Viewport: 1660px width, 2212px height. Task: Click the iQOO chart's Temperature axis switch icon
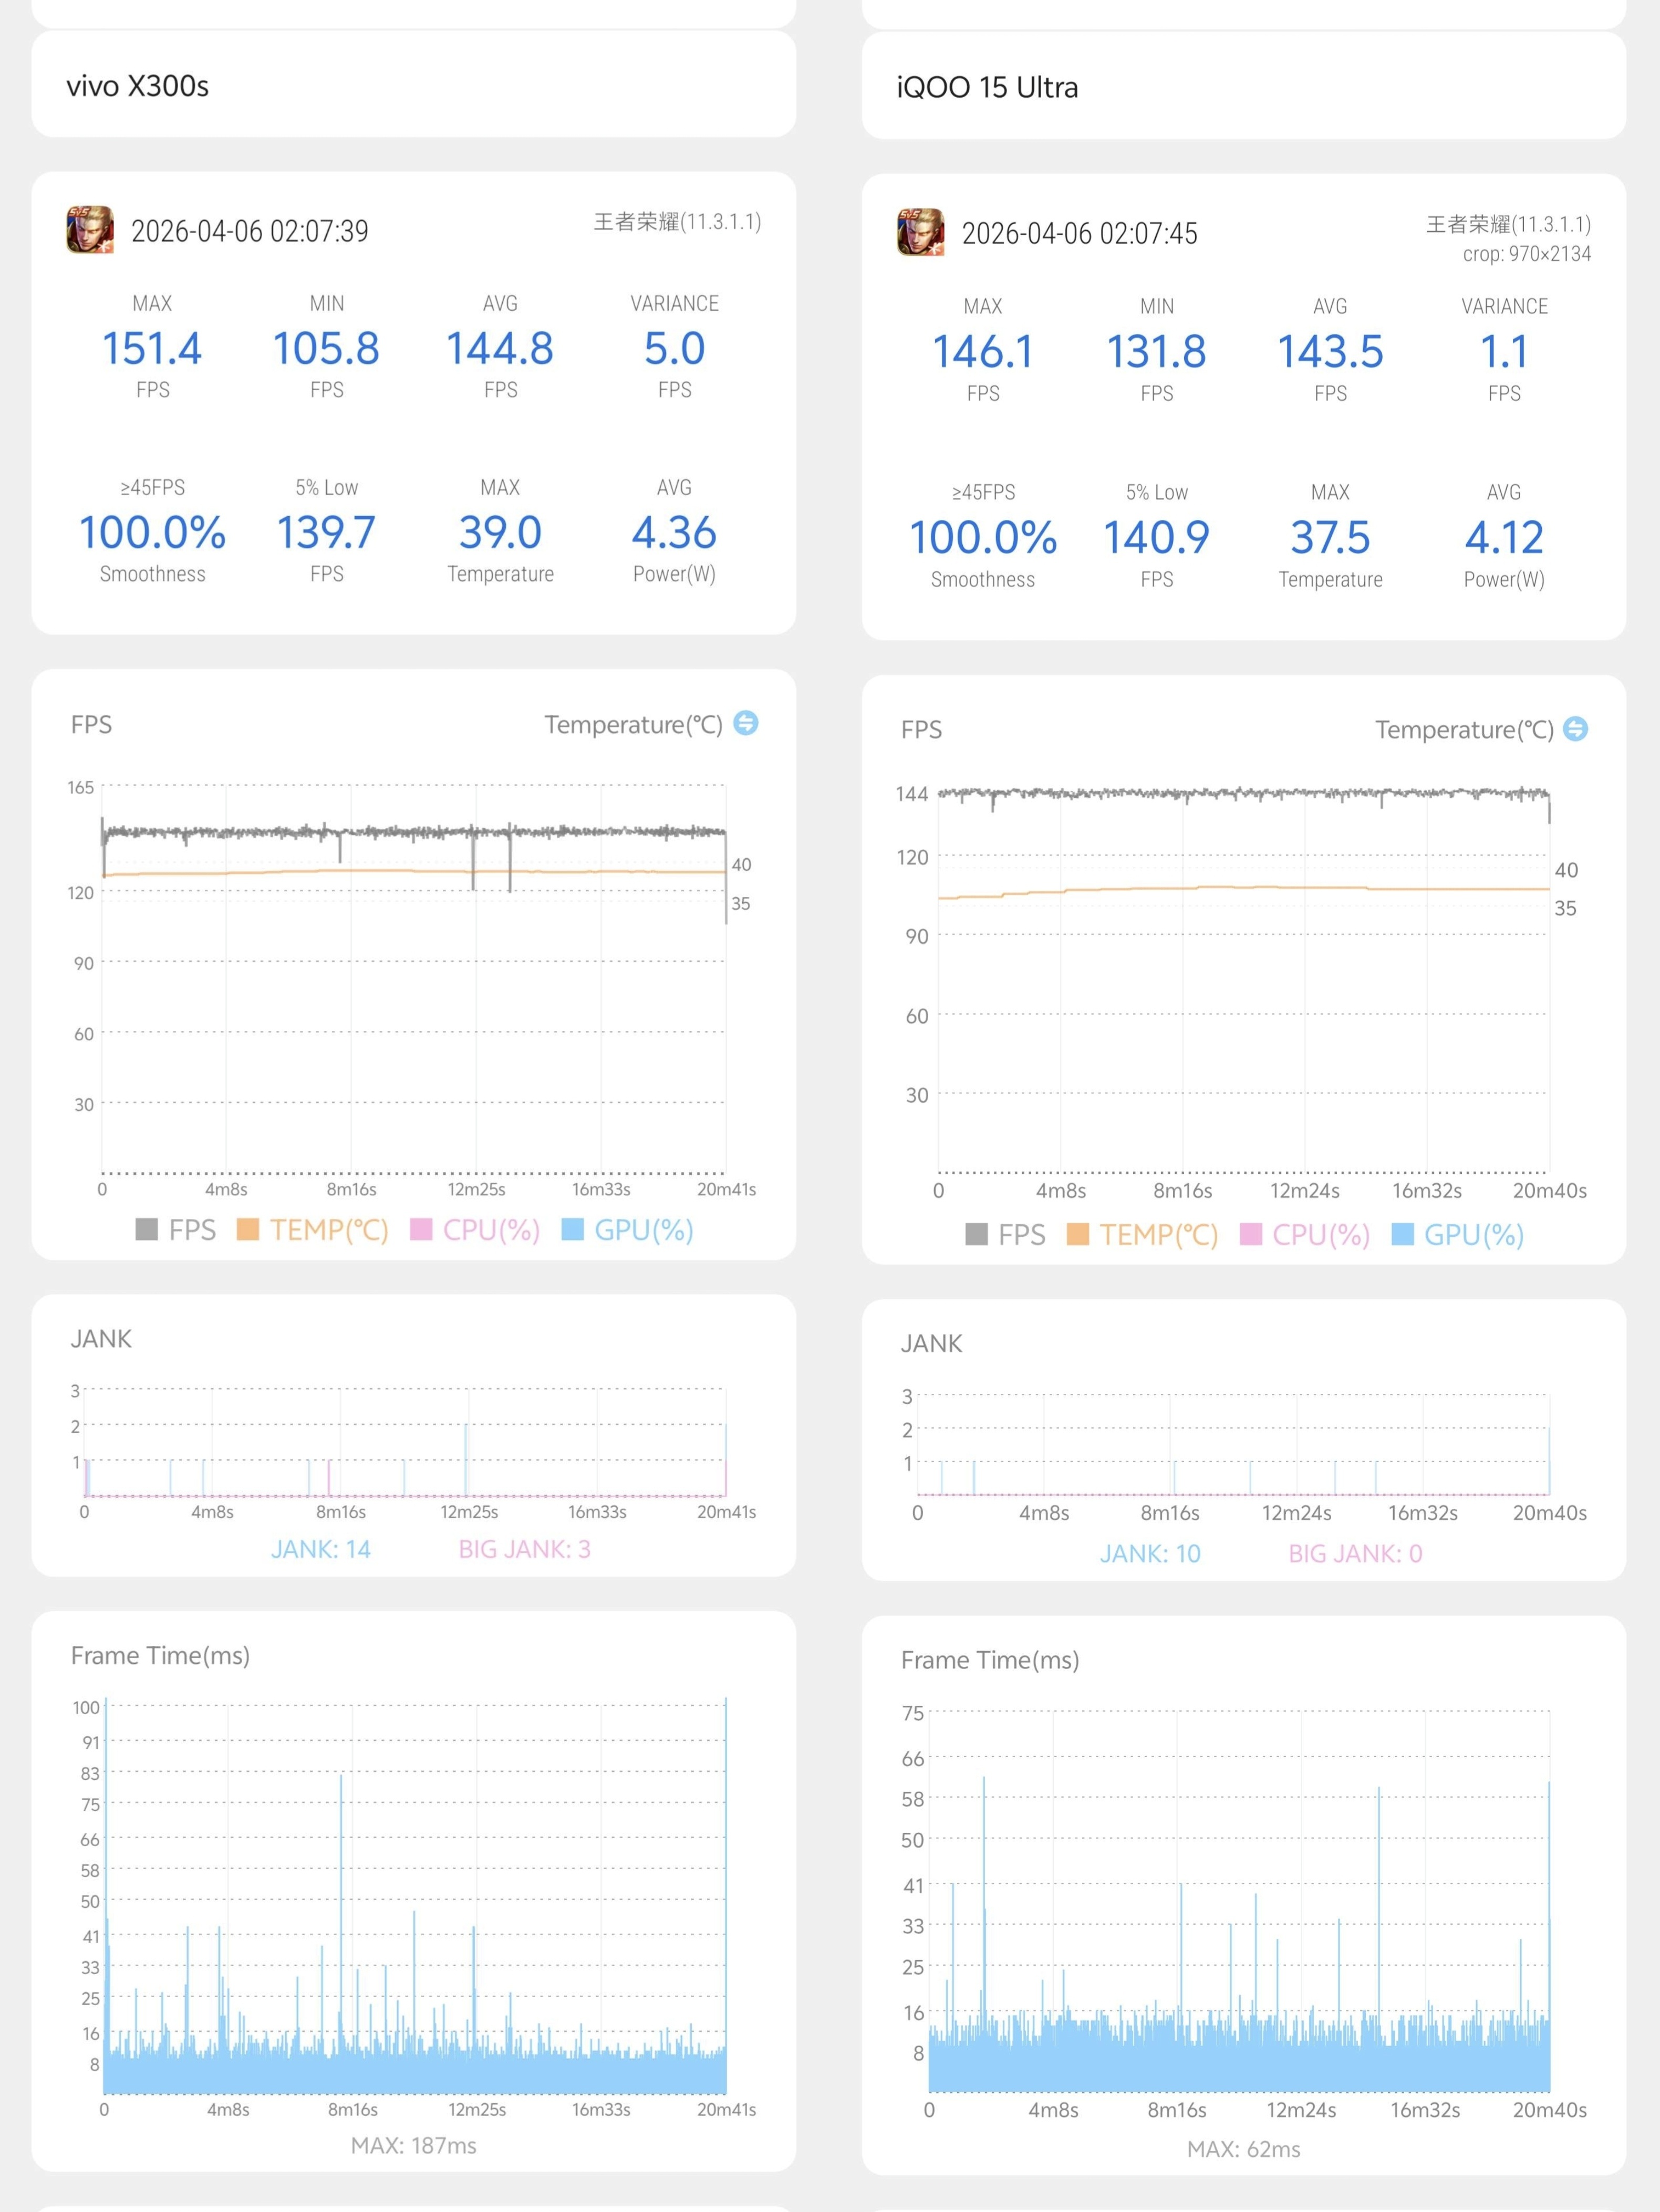(1575, 729)
